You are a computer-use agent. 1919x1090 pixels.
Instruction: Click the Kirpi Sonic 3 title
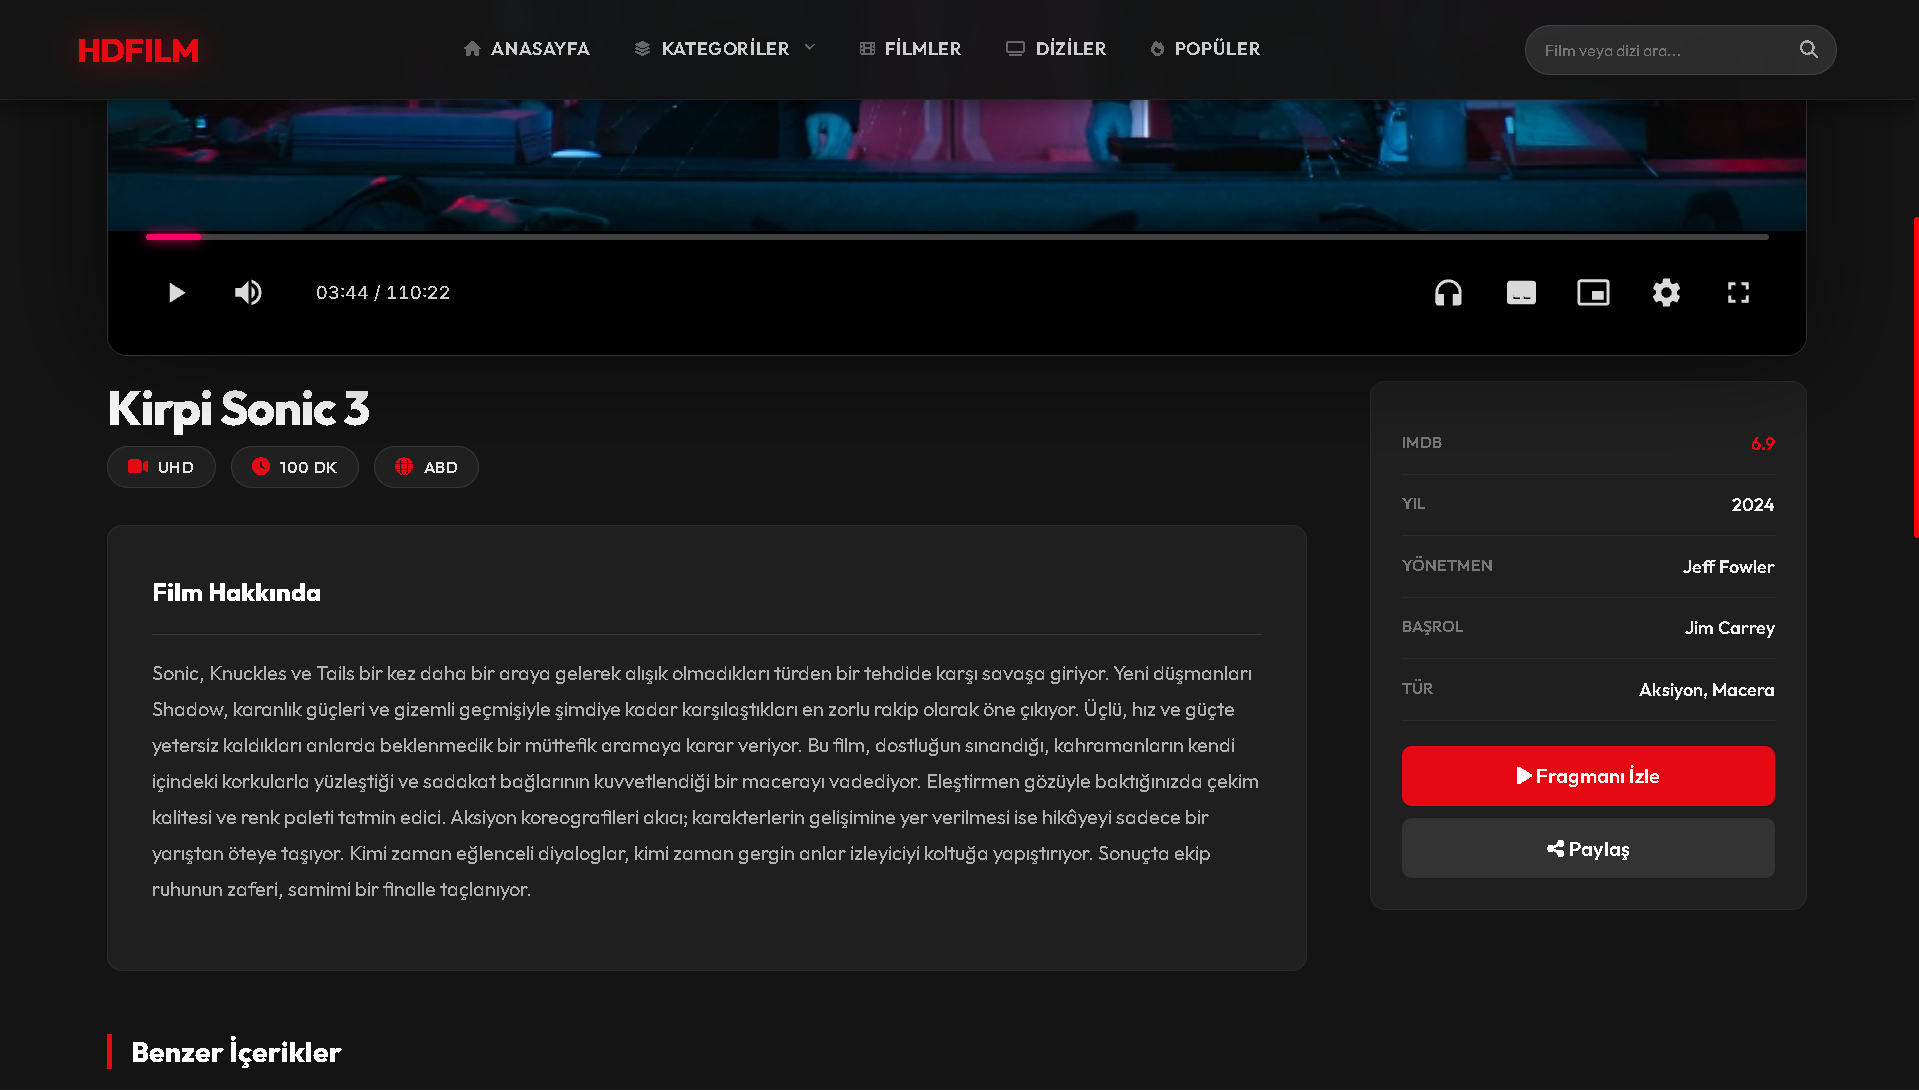click(x=239, y=409)
